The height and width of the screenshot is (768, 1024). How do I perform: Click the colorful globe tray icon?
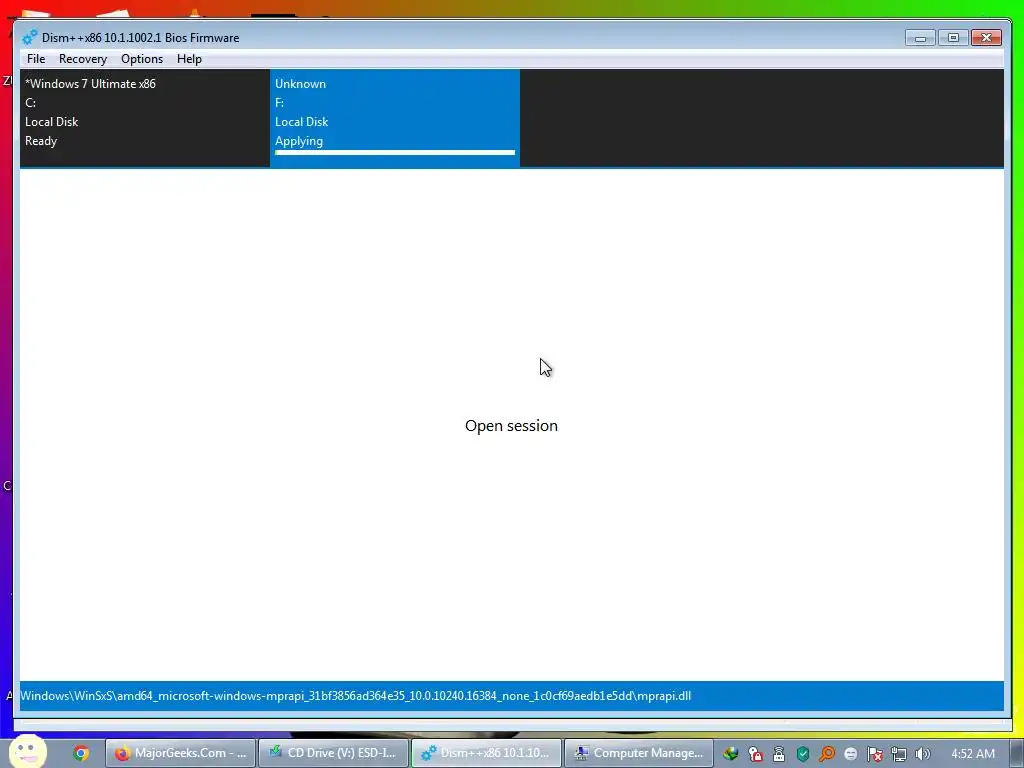731,754
